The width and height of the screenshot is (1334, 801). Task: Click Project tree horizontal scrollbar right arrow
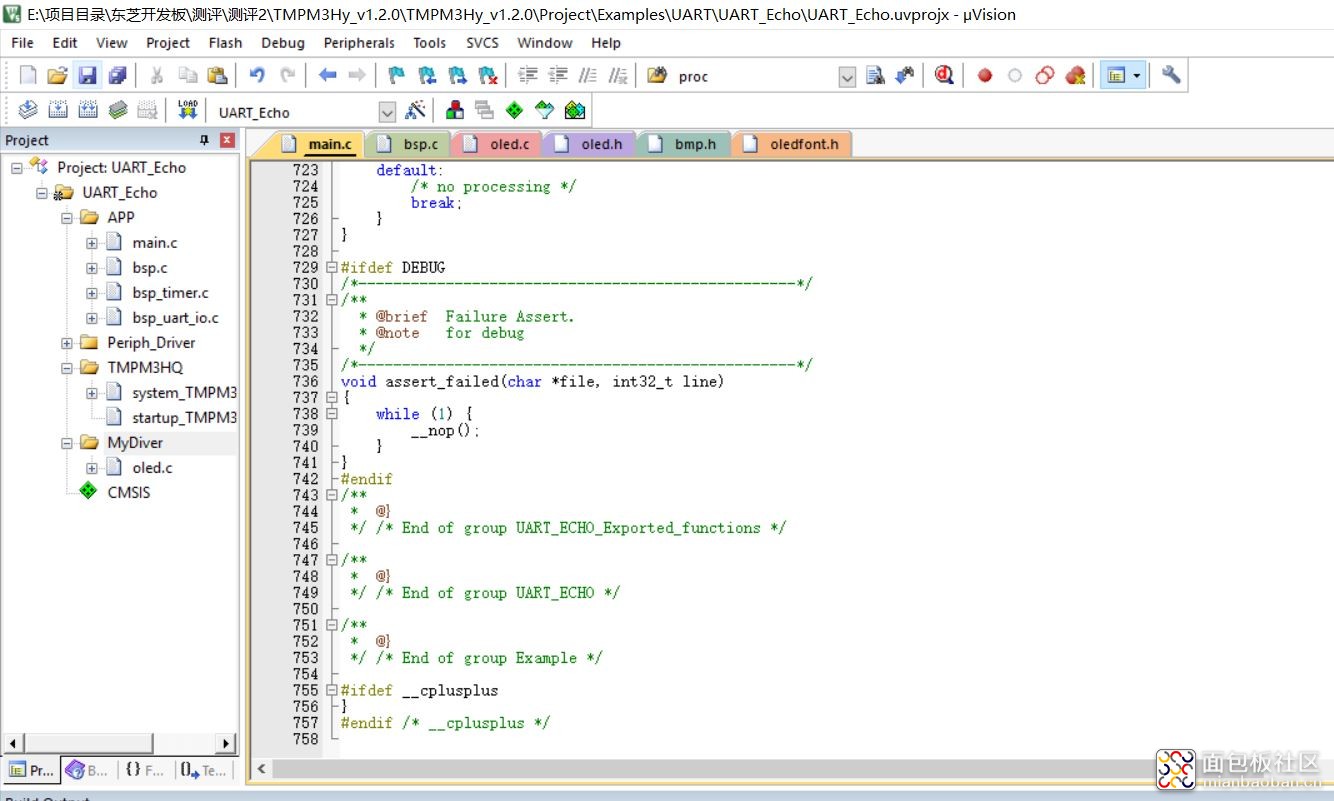(x=227, y=743)
